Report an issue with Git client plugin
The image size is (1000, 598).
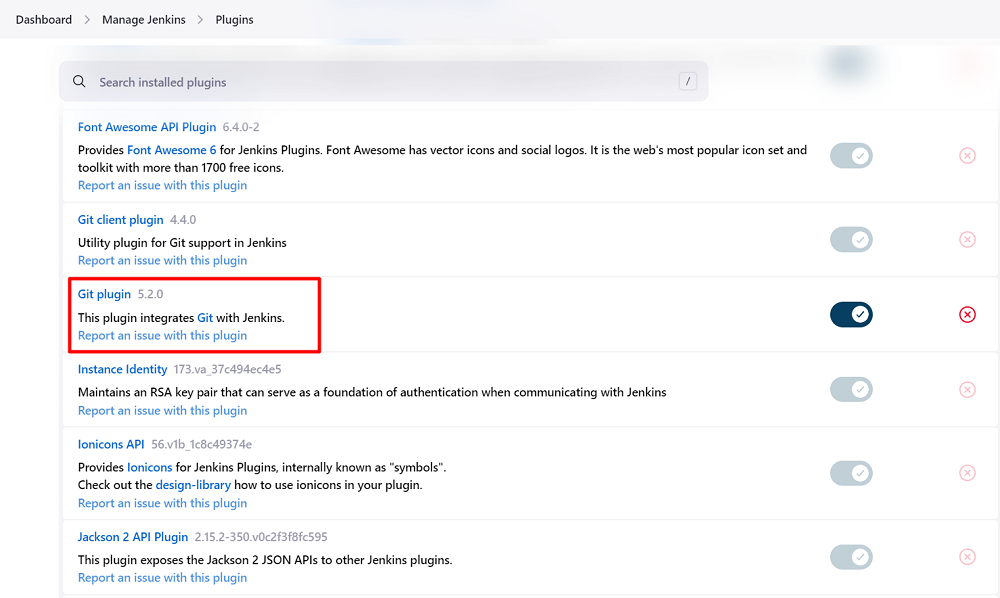[162, 260]
